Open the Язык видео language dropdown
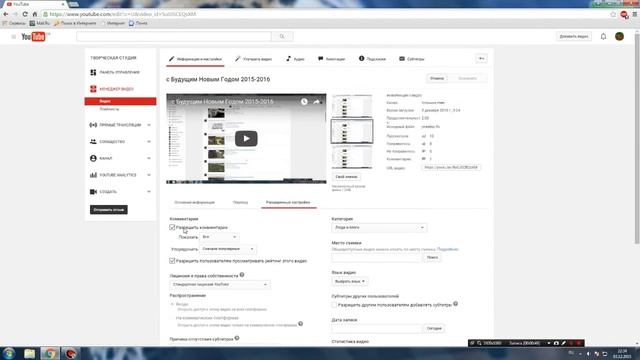The height and width of the screenshot is (360, 640). coord(349,281)
